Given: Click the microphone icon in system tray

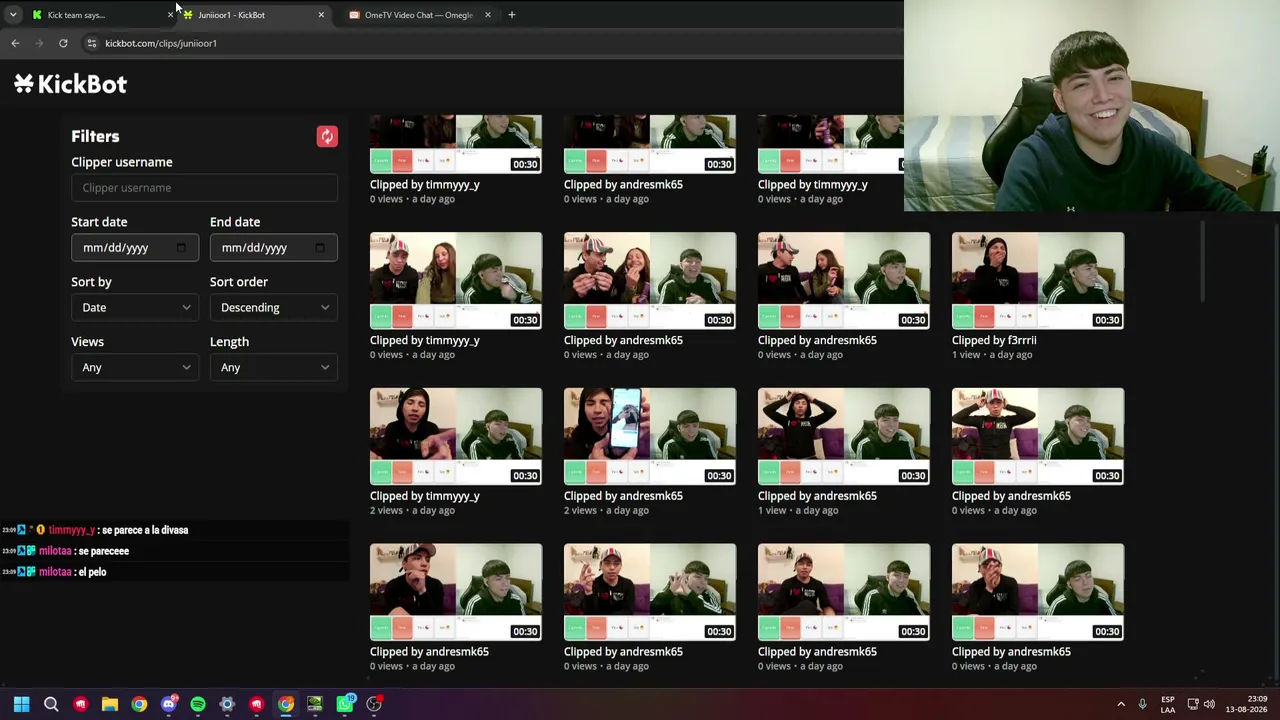Looking at the screenshot, I should pyautogui.click(x=1142, y=704).
